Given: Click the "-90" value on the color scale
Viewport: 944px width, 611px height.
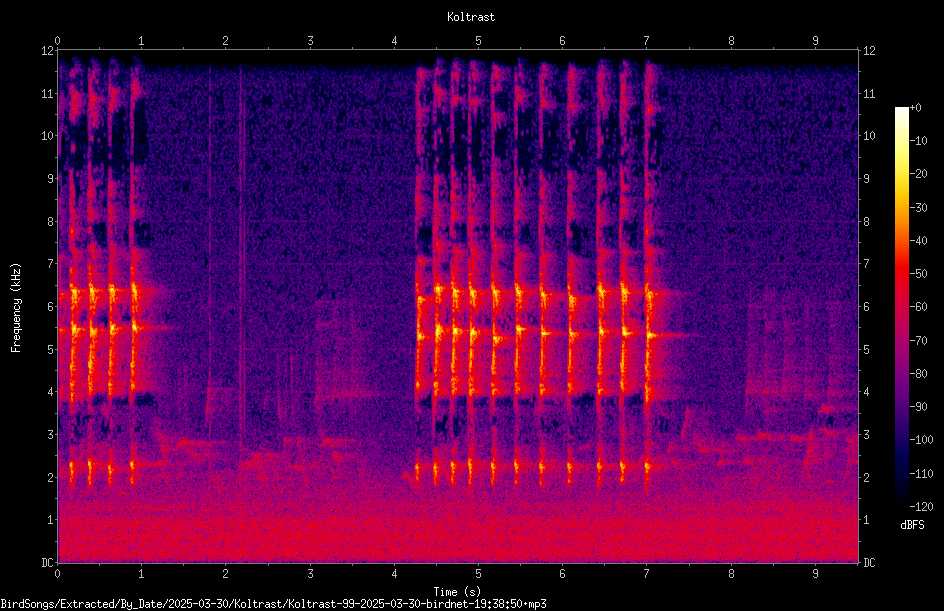Looking at the screenshot, I should click(x=919, y=407).
